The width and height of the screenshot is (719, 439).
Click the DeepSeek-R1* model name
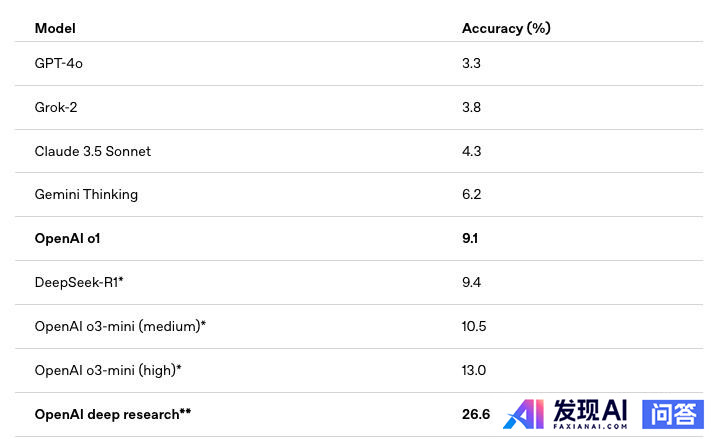(x=79, y=282)
